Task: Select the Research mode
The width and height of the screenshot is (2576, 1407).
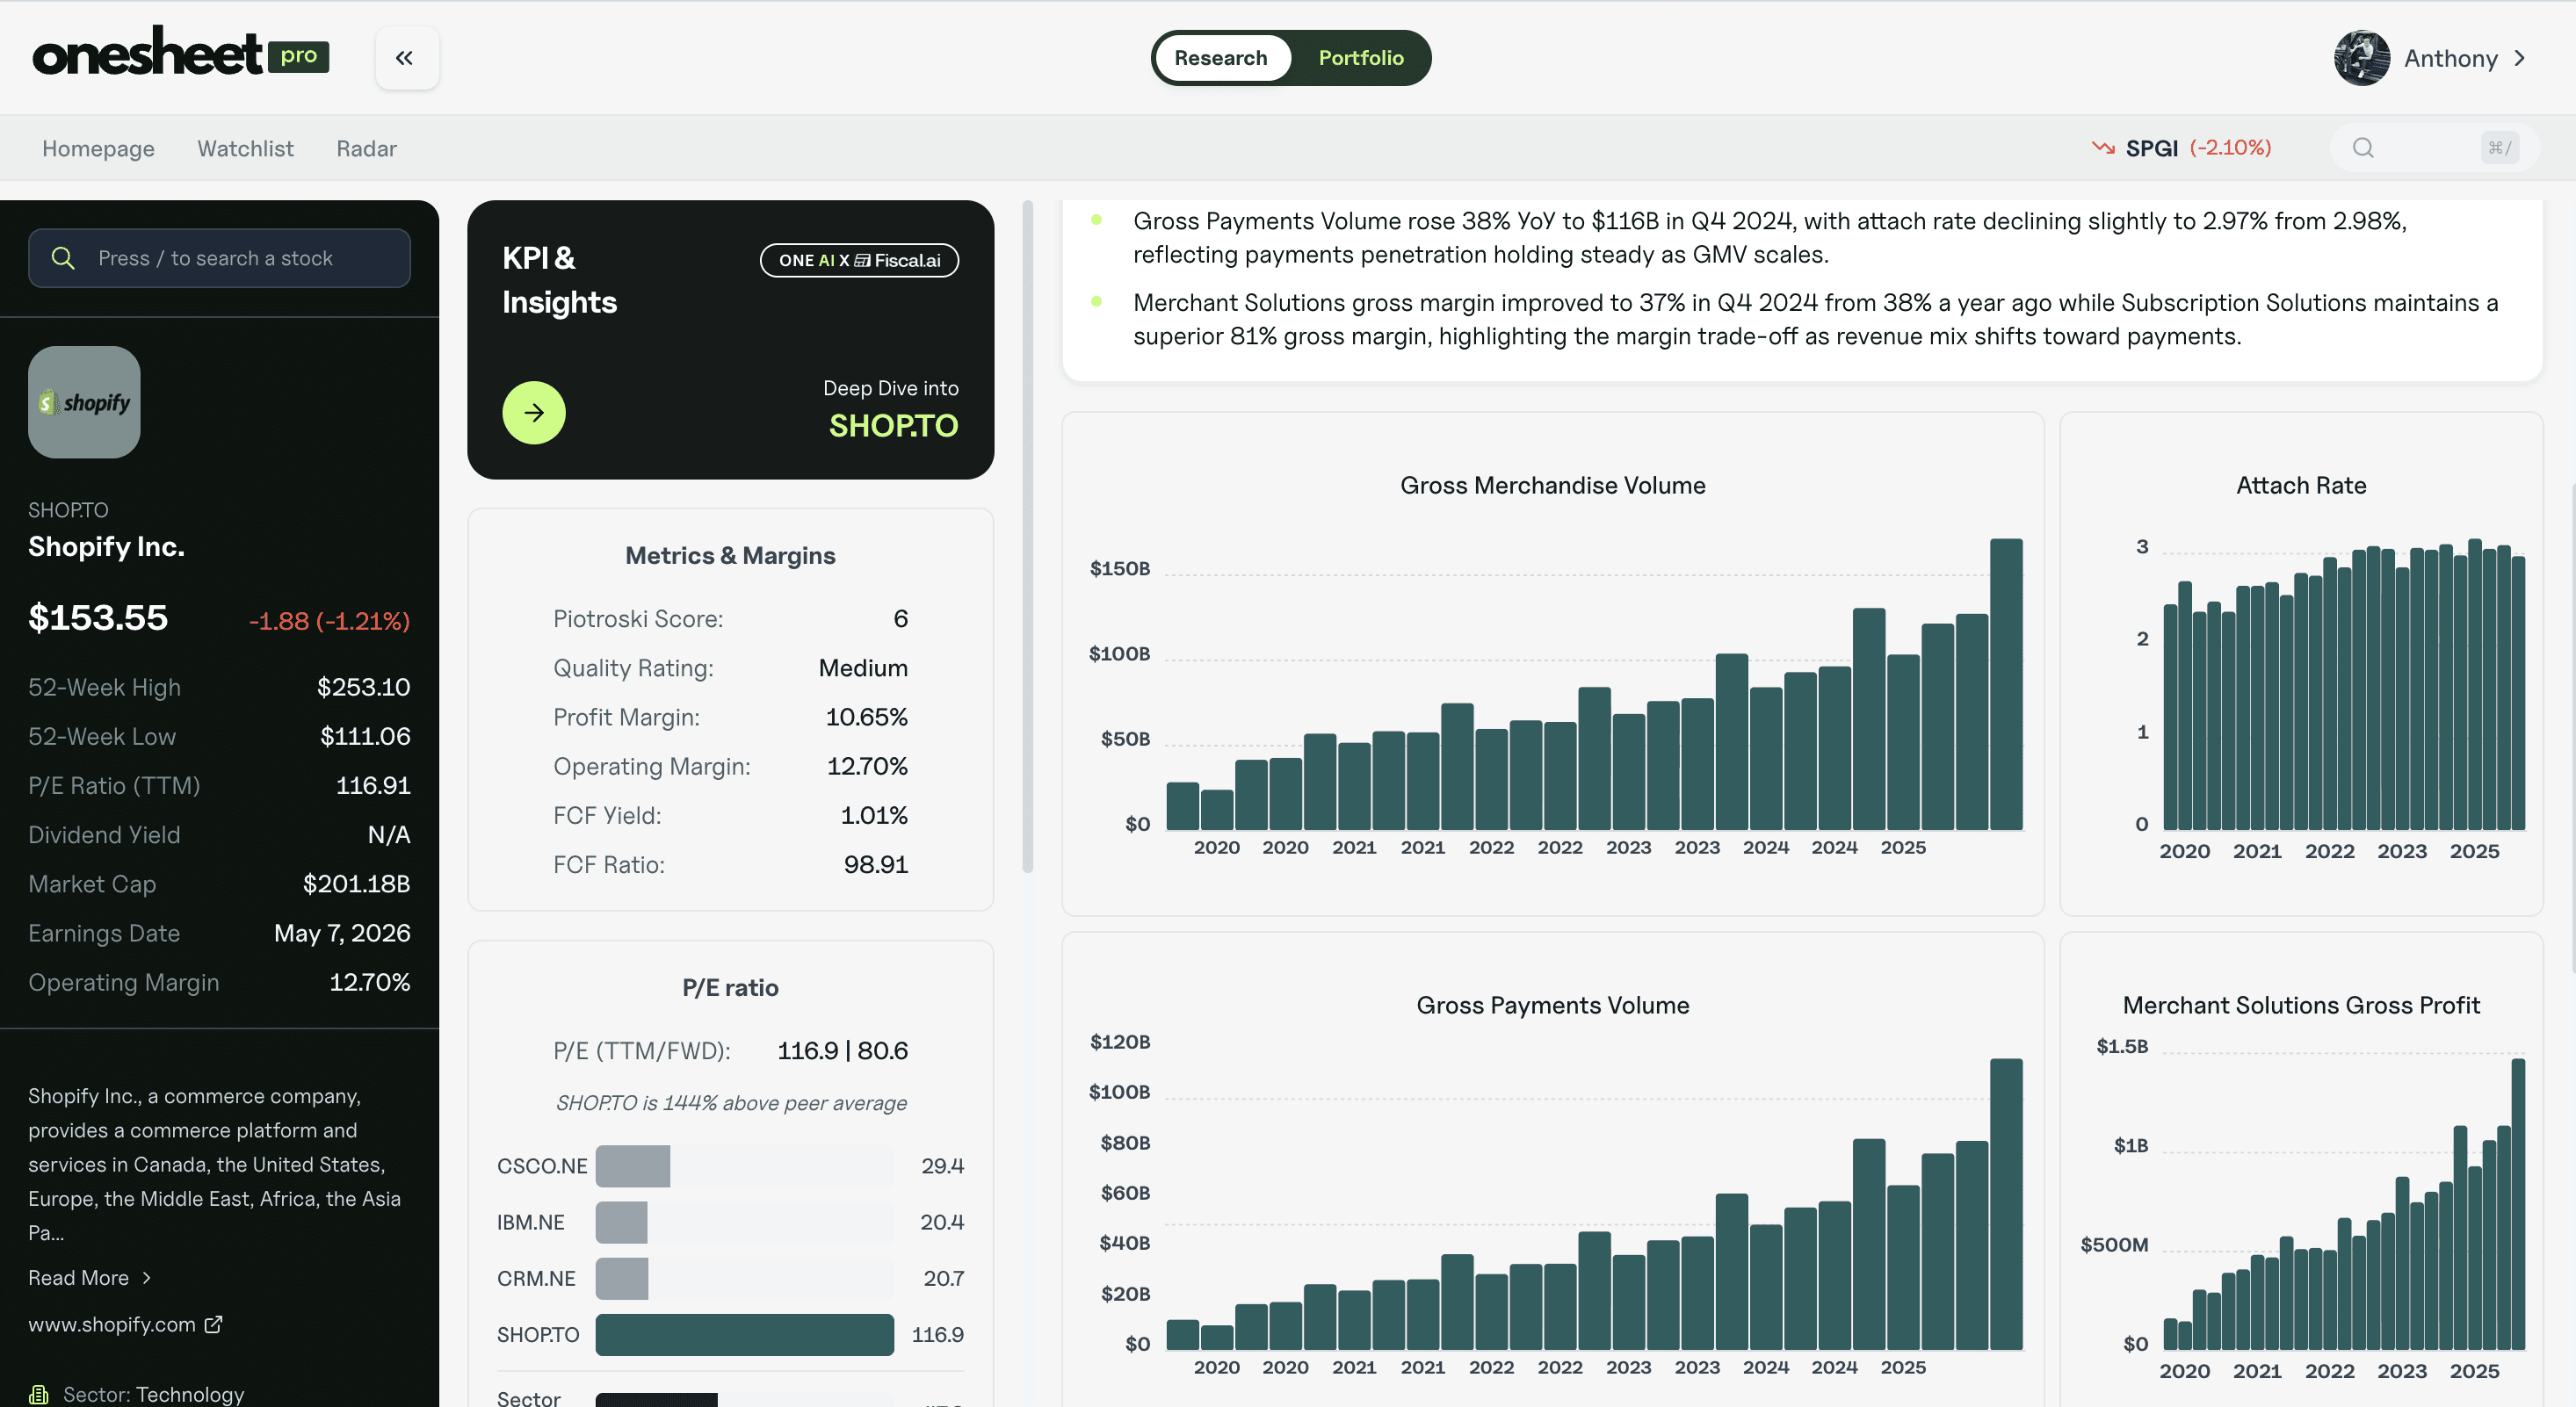Action: [1222, 57]
